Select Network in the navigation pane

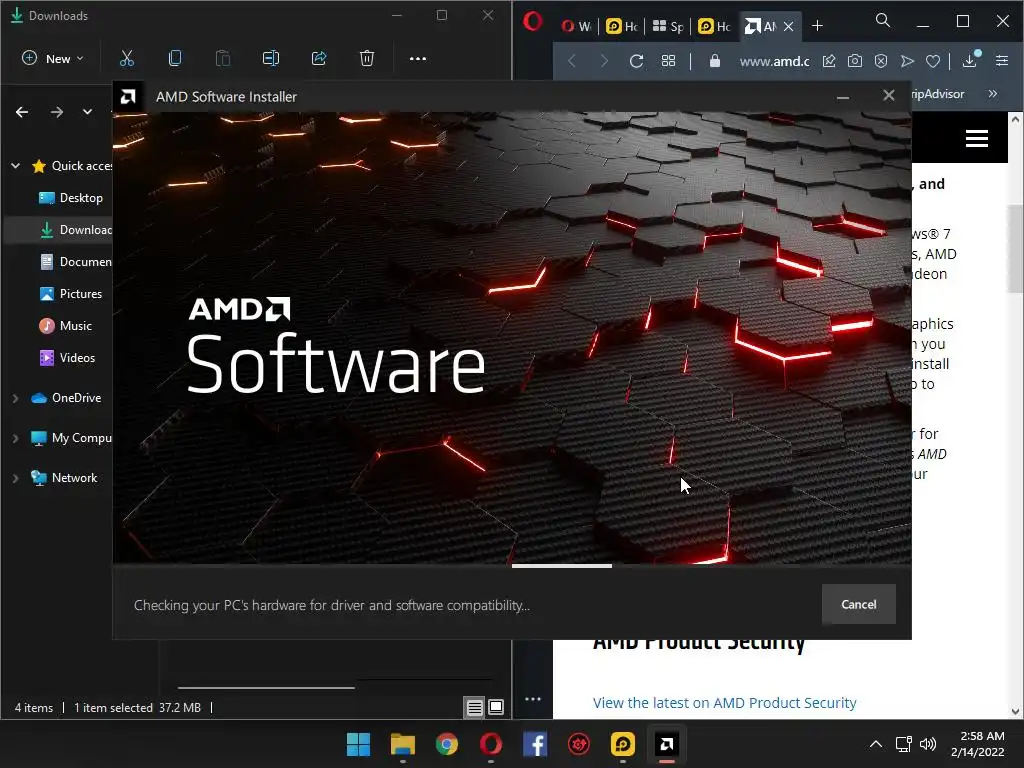[64, 478]
